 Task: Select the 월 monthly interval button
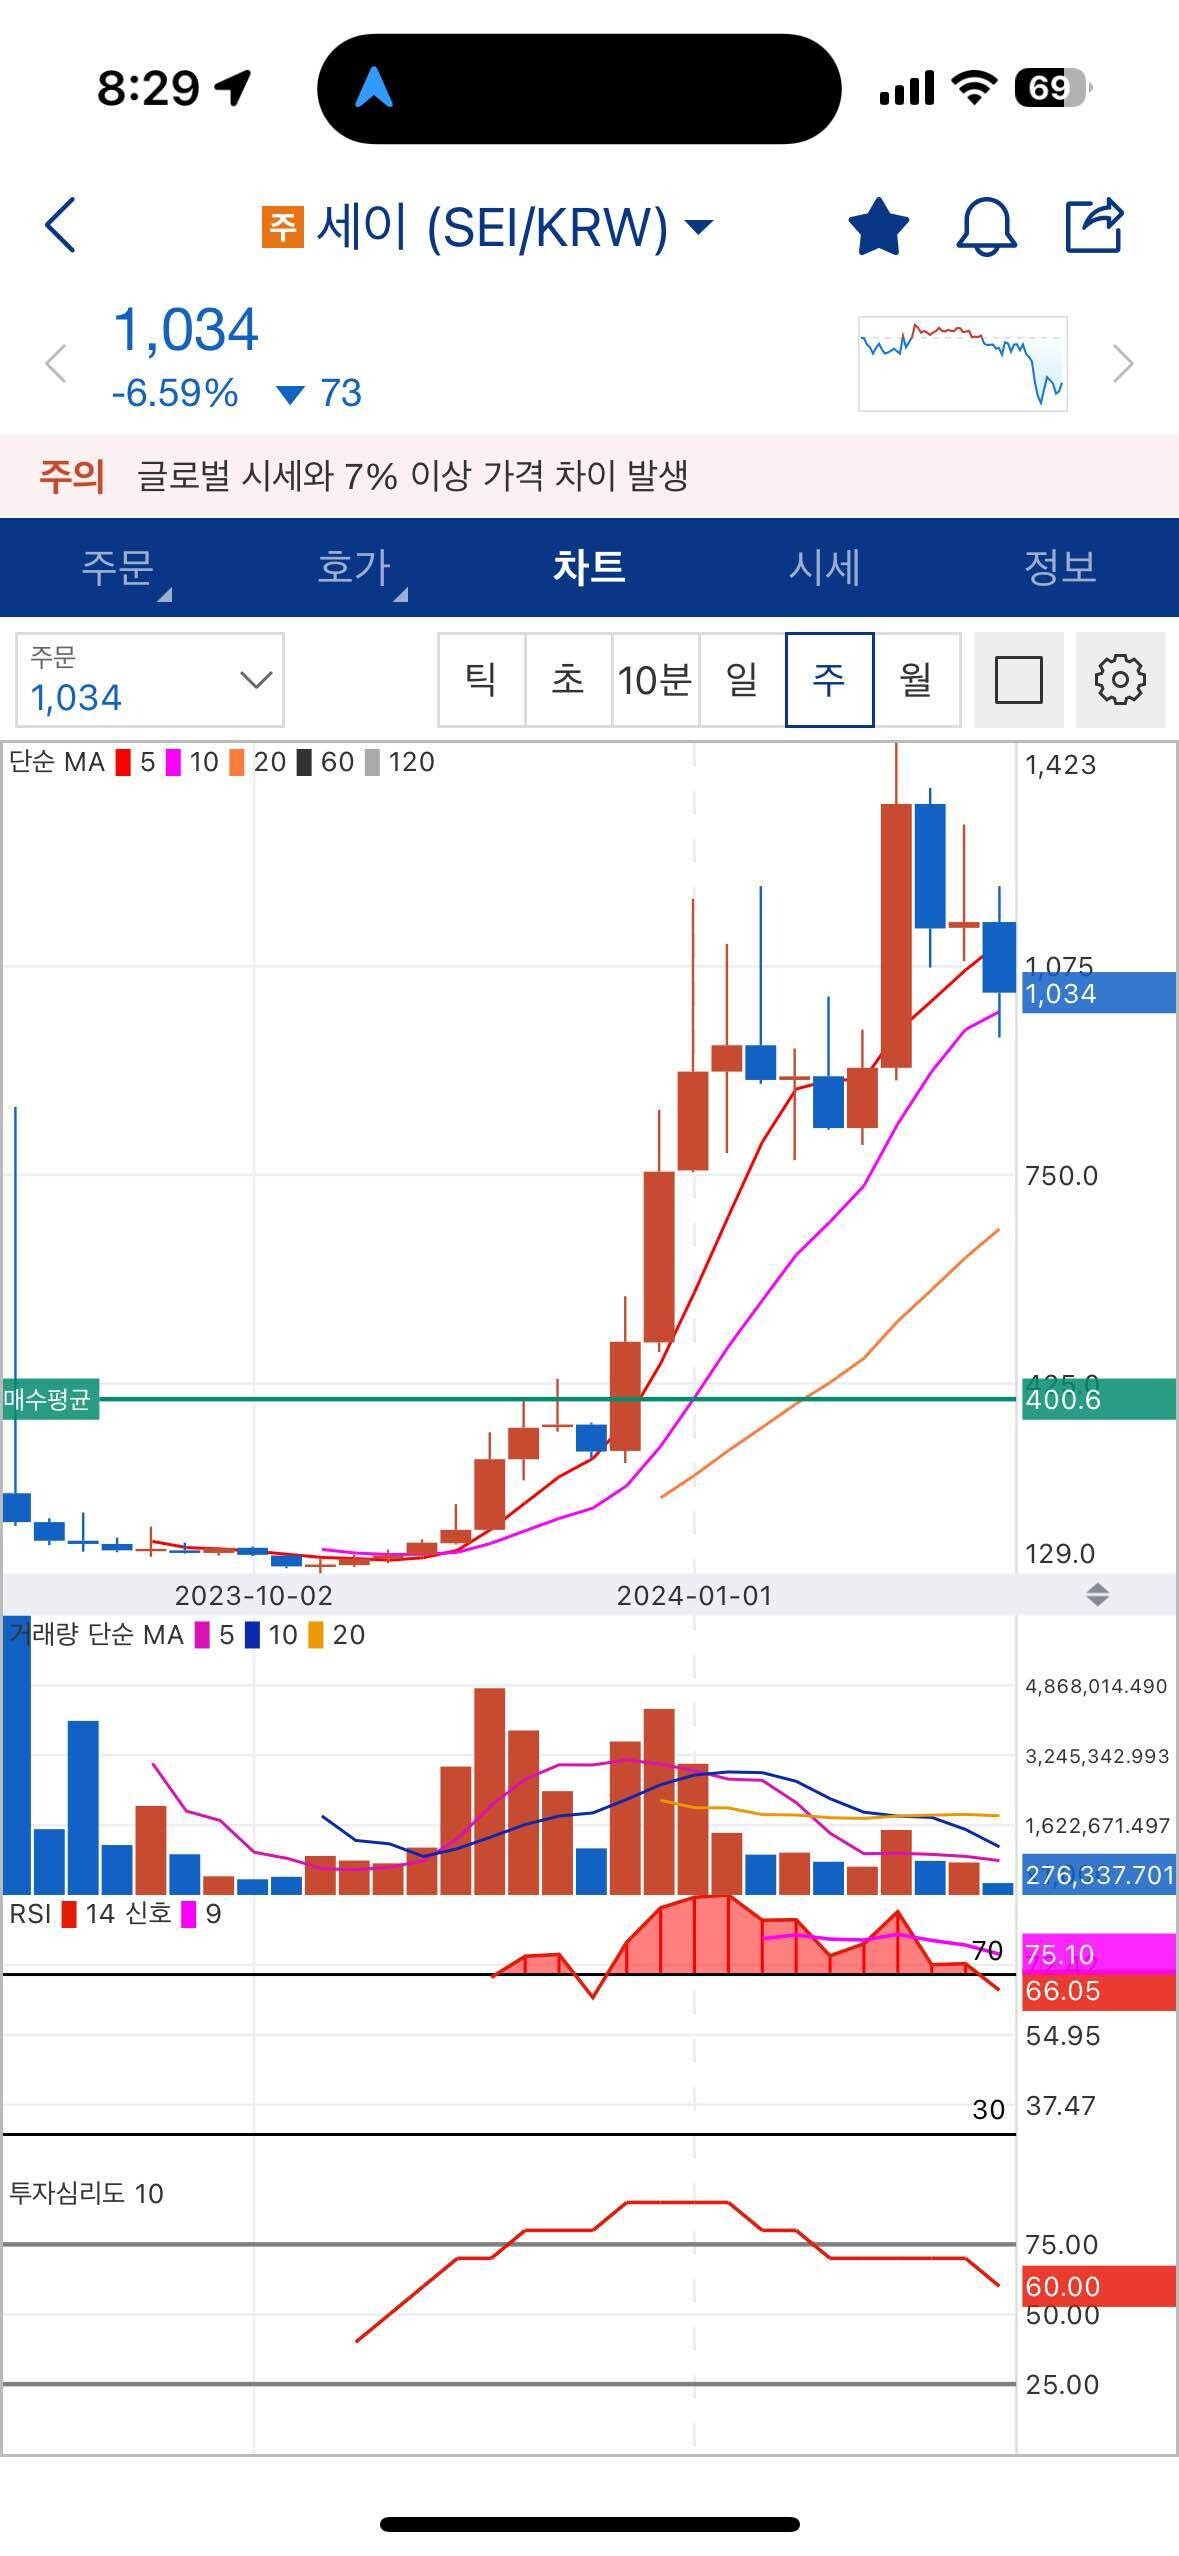(916, 680)
